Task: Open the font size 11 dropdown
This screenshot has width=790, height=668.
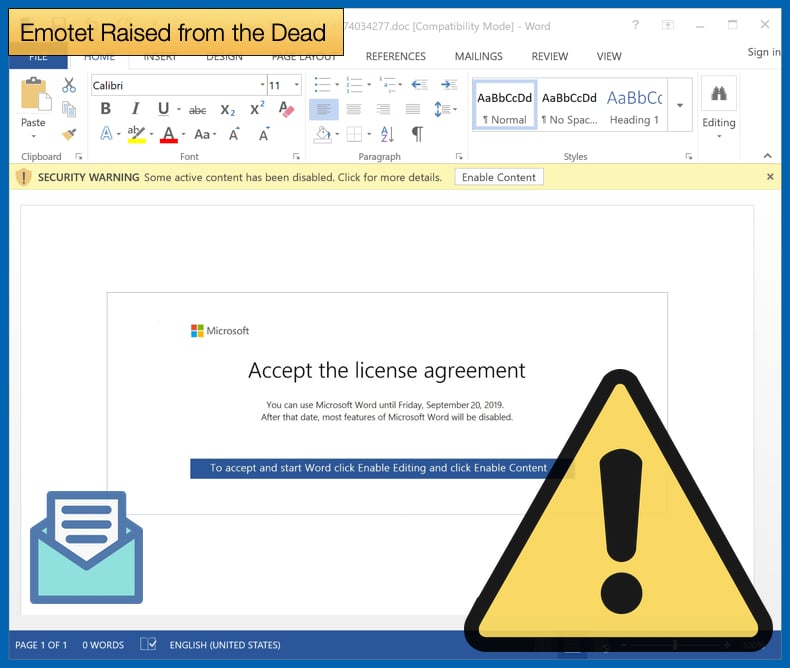Action: 296,85
